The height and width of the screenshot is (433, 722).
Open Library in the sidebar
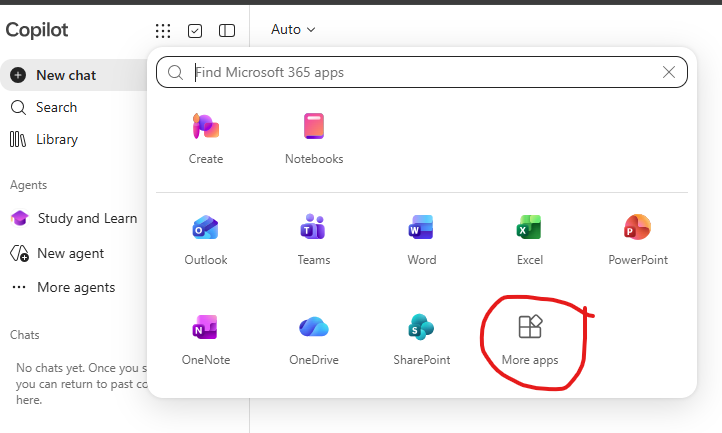pos(44,139)
